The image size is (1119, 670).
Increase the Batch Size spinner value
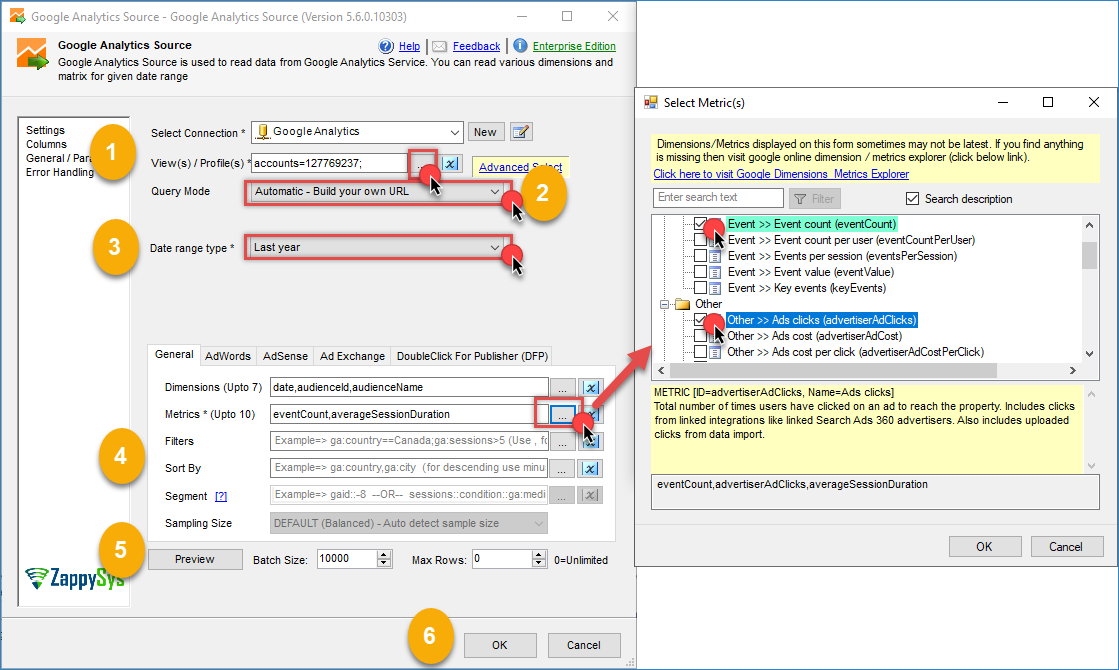(384, 555)
